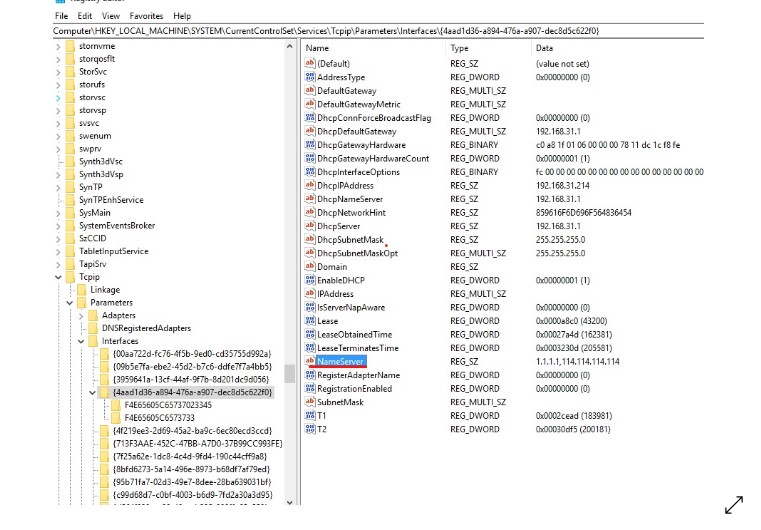Expand the stornvme tree node
Viewport: 761px width, 530px height.
point(58,47)
